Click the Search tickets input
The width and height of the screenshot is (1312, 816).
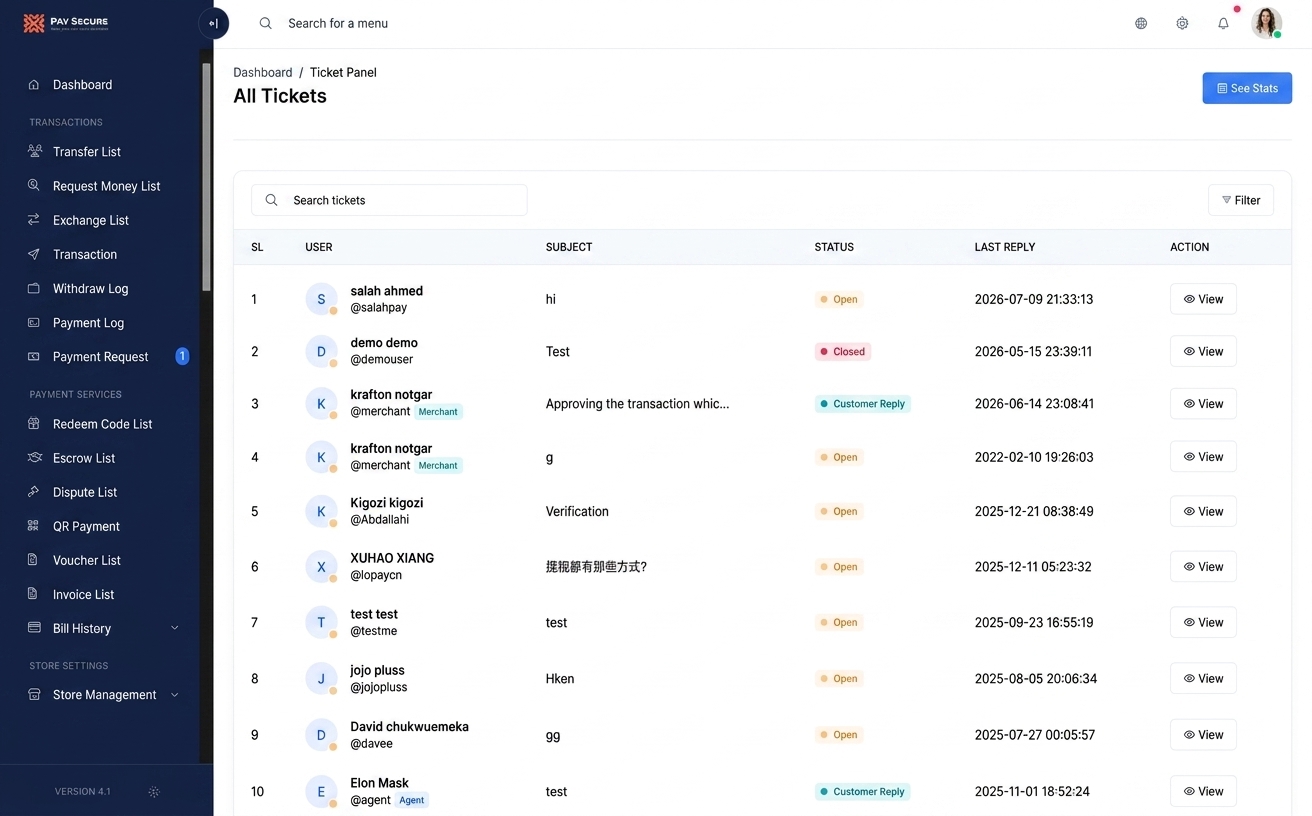pos(389,200)
